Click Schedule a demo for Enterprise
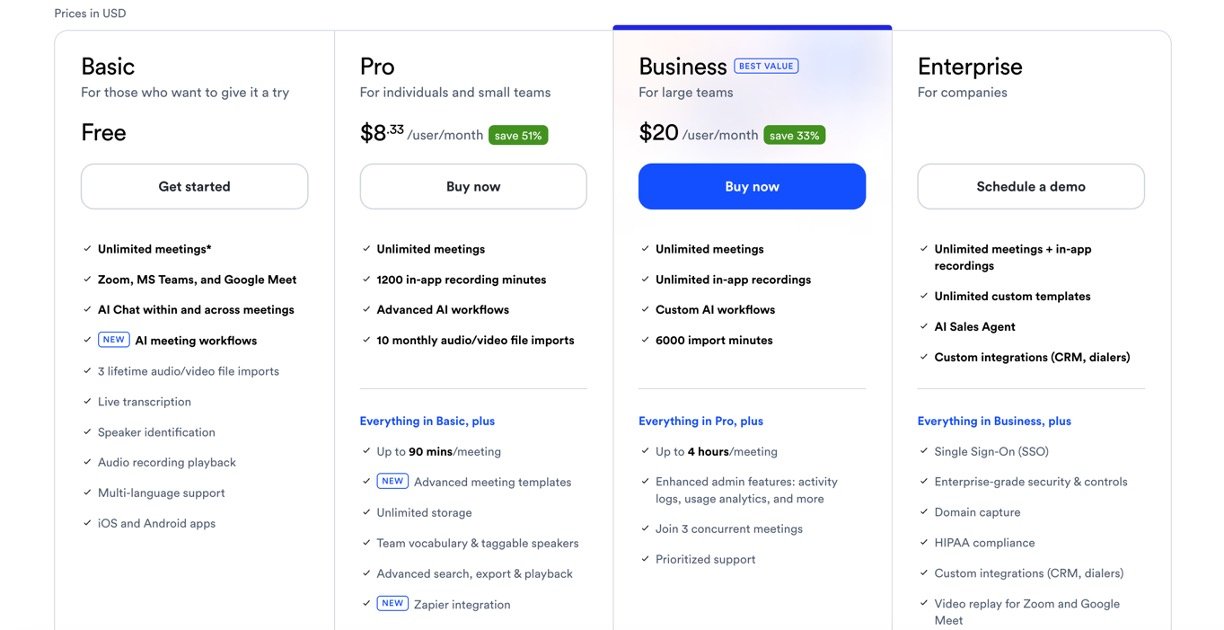The width and height of the screenshot is (1224, 630). pyautogui.click(x=1031, y=187)
